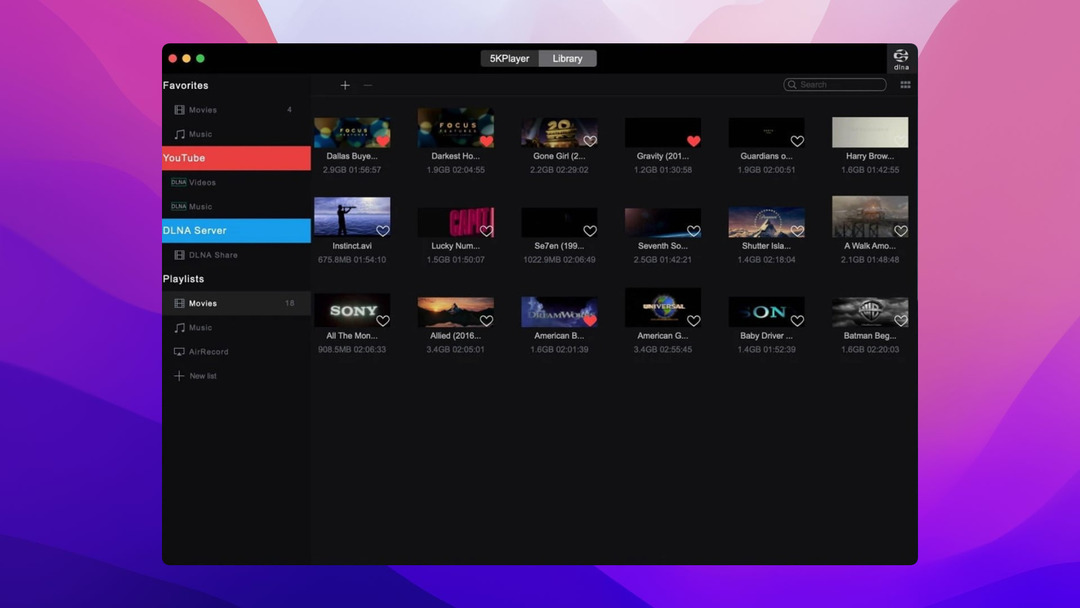Favorite Guardians movie with heart icon
The image size is (1080, 608).
797,141
